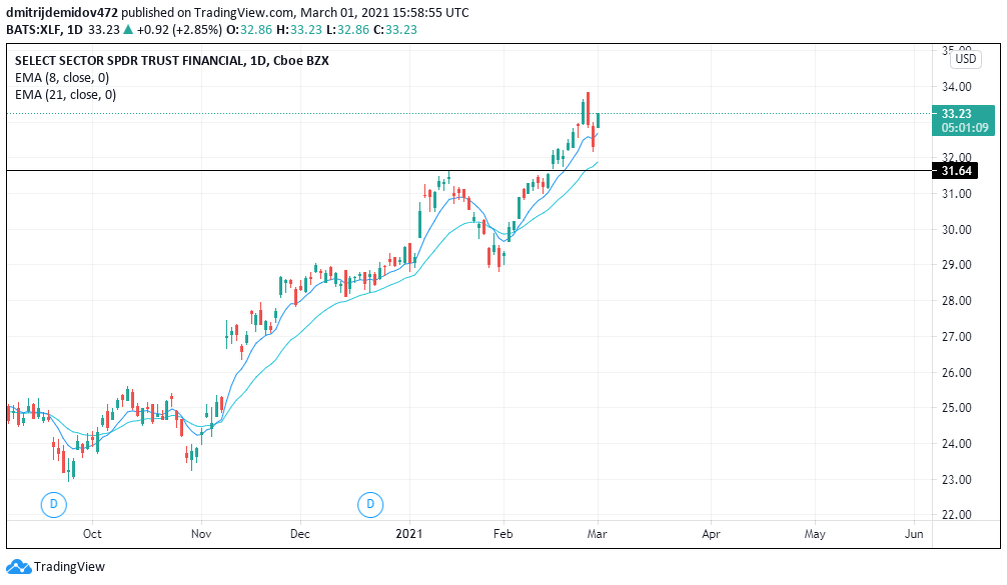Click the low value L:32.86
1007x585 pixels.
click(347, 30)
